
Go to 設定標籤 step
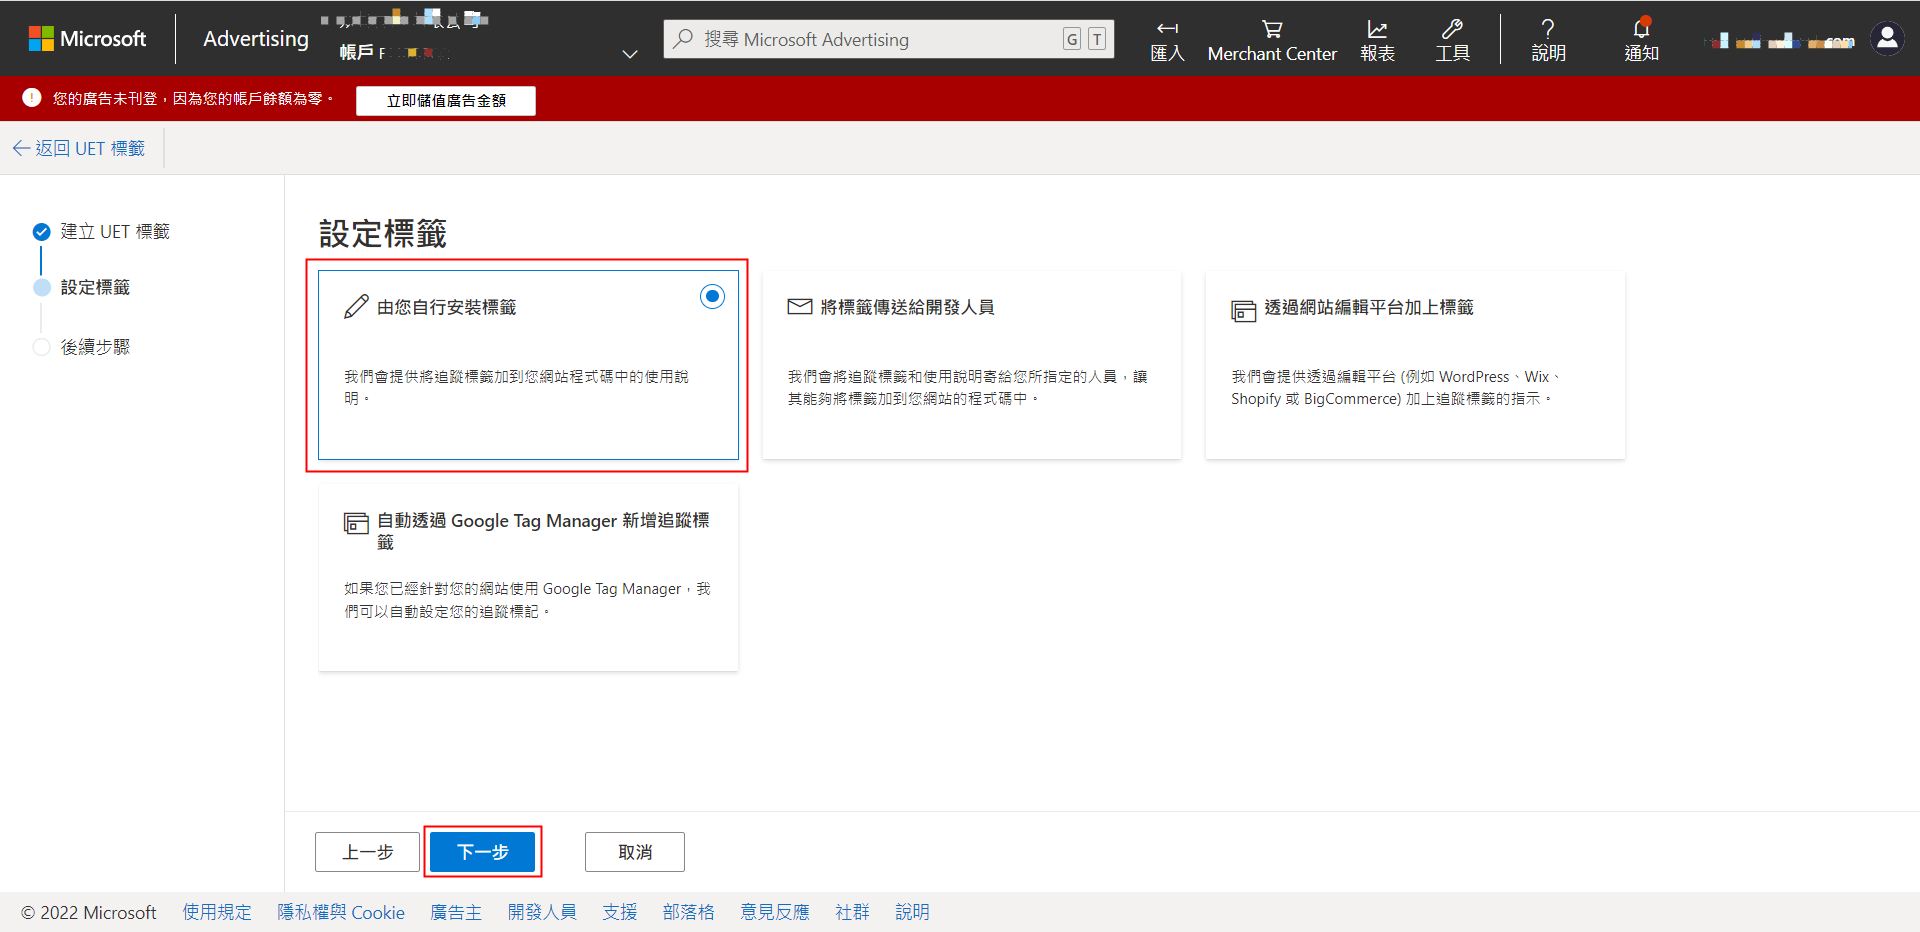point(95,288)
